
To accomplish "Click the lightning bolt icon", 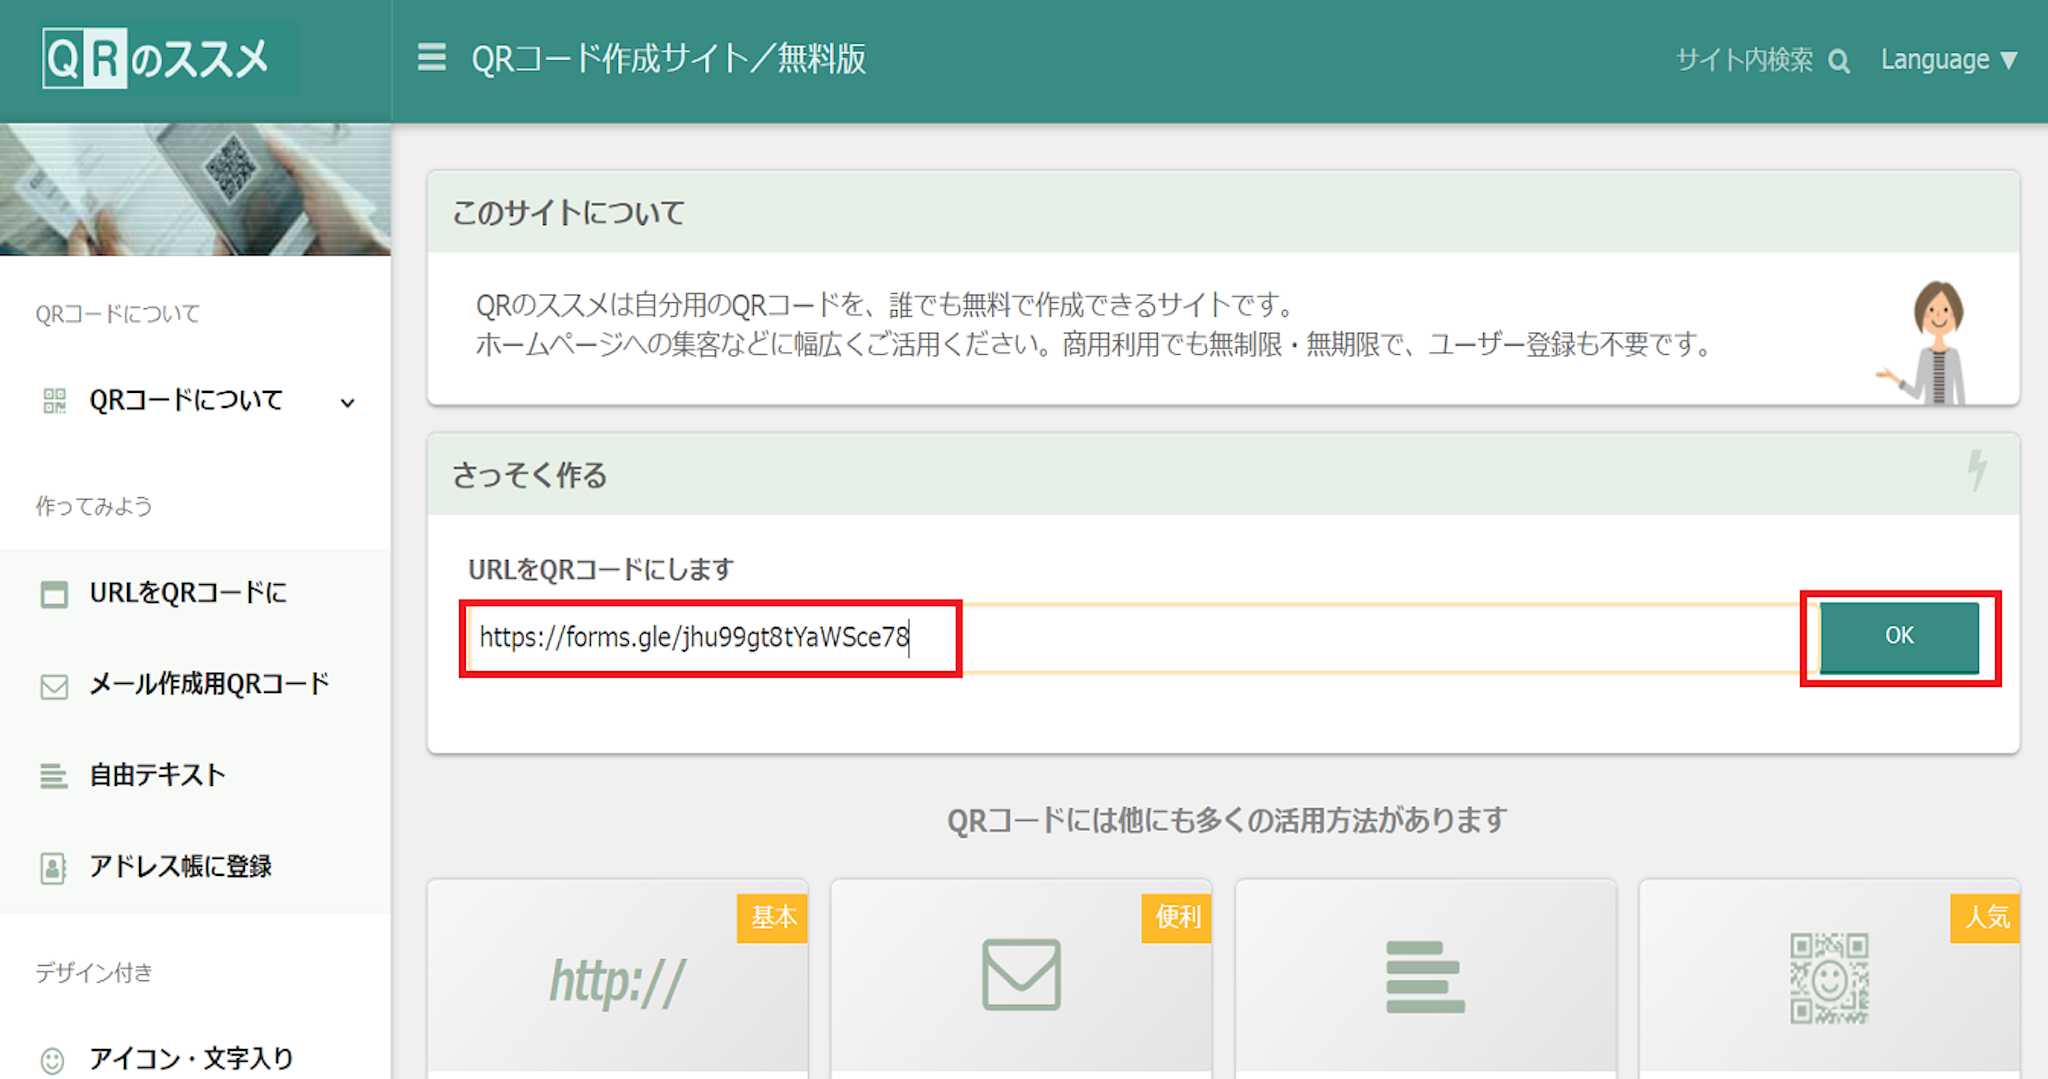I will pos(1976,470).
